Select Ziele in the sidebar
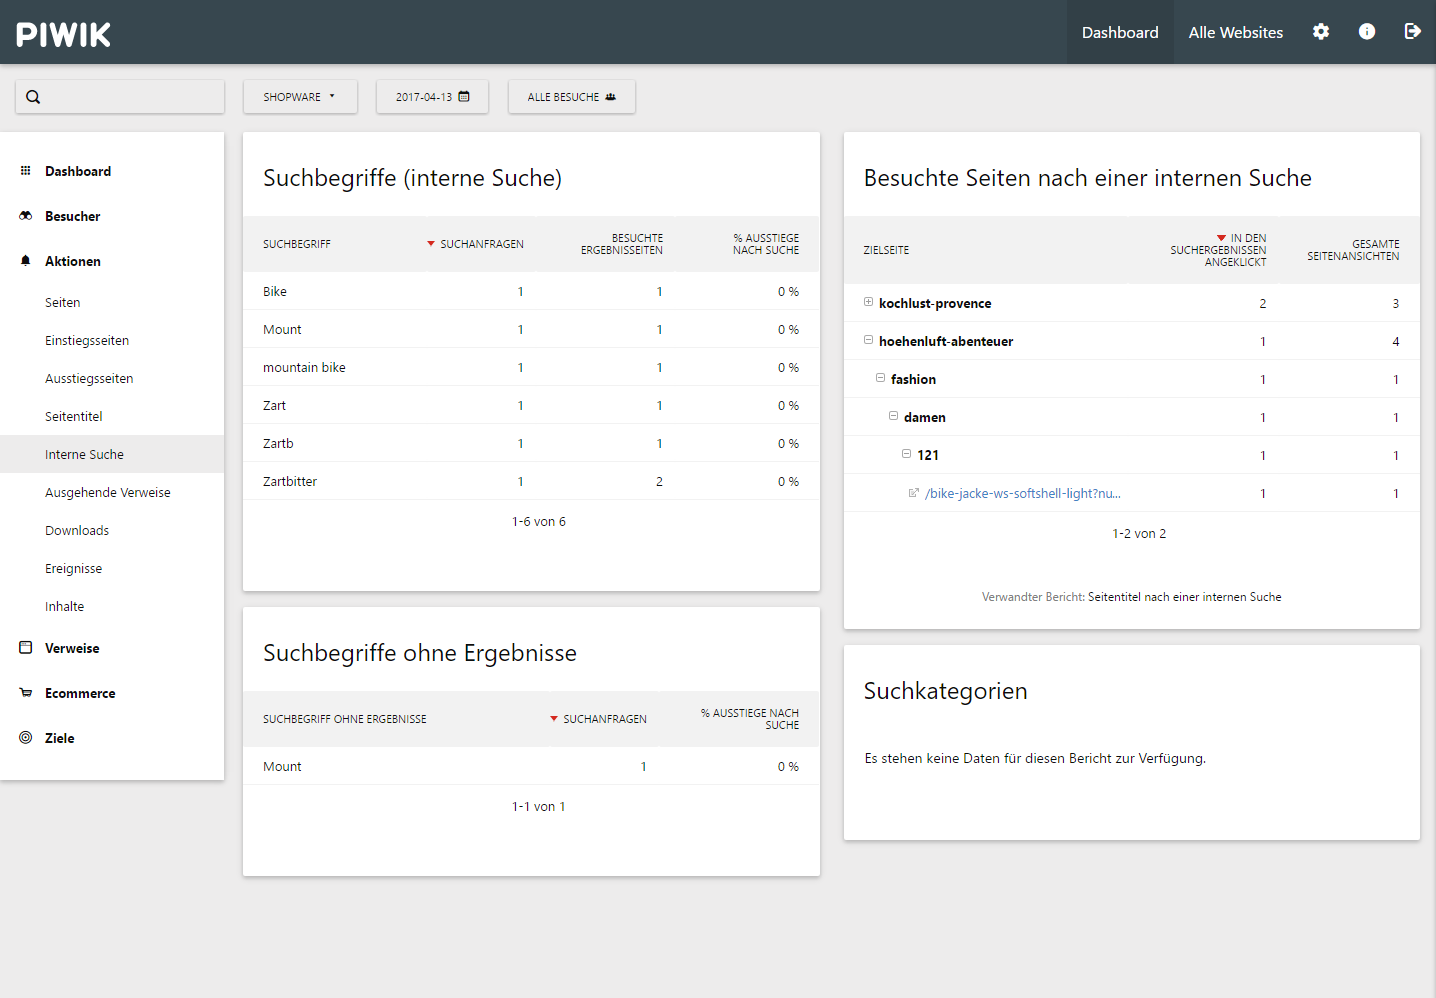This screenshot has width=1436, height=998. 60,738
